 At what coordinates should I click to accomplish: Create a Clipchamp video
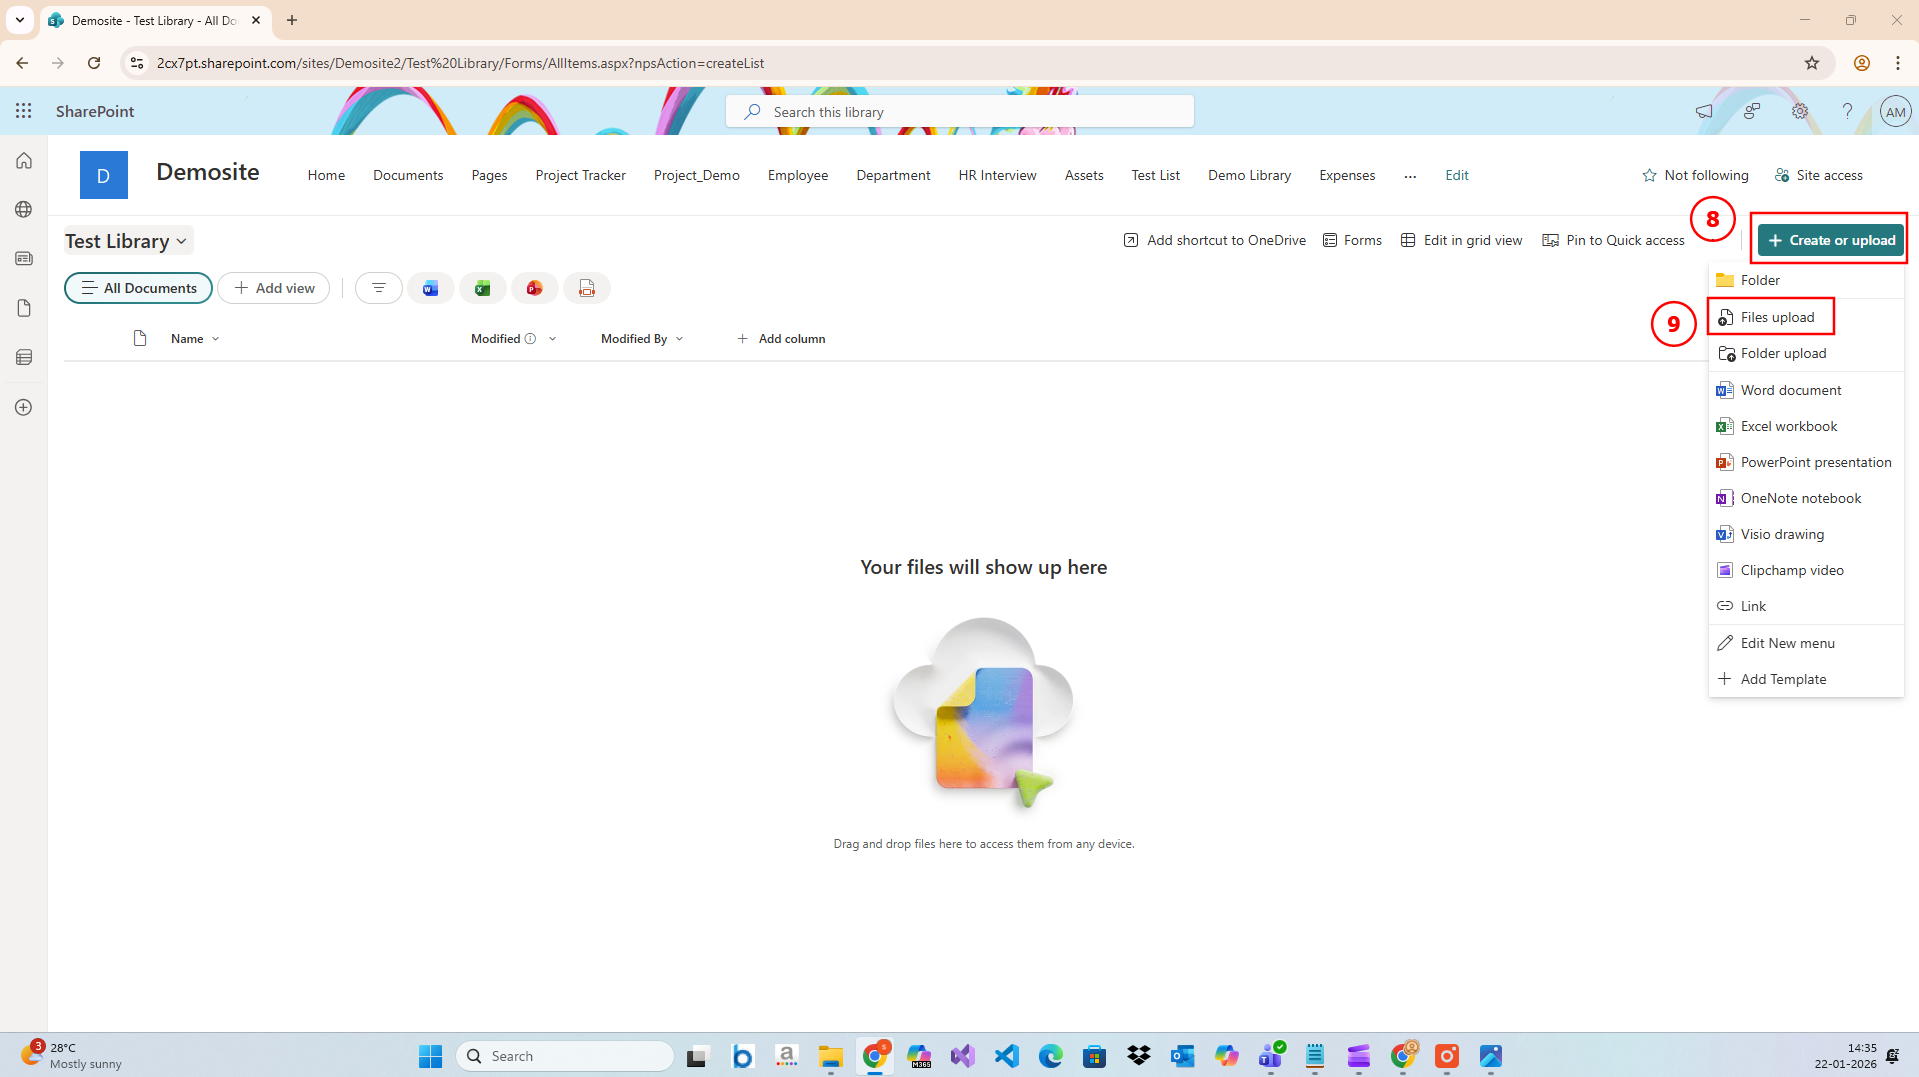(x=1806, y=570)
